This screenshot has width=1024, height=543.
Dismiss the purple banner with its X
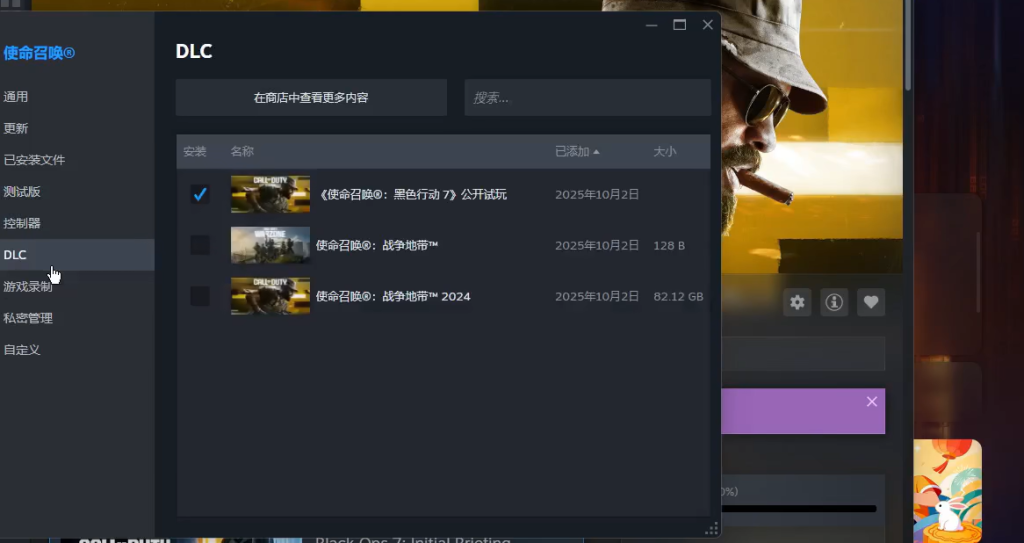(871, 401)
